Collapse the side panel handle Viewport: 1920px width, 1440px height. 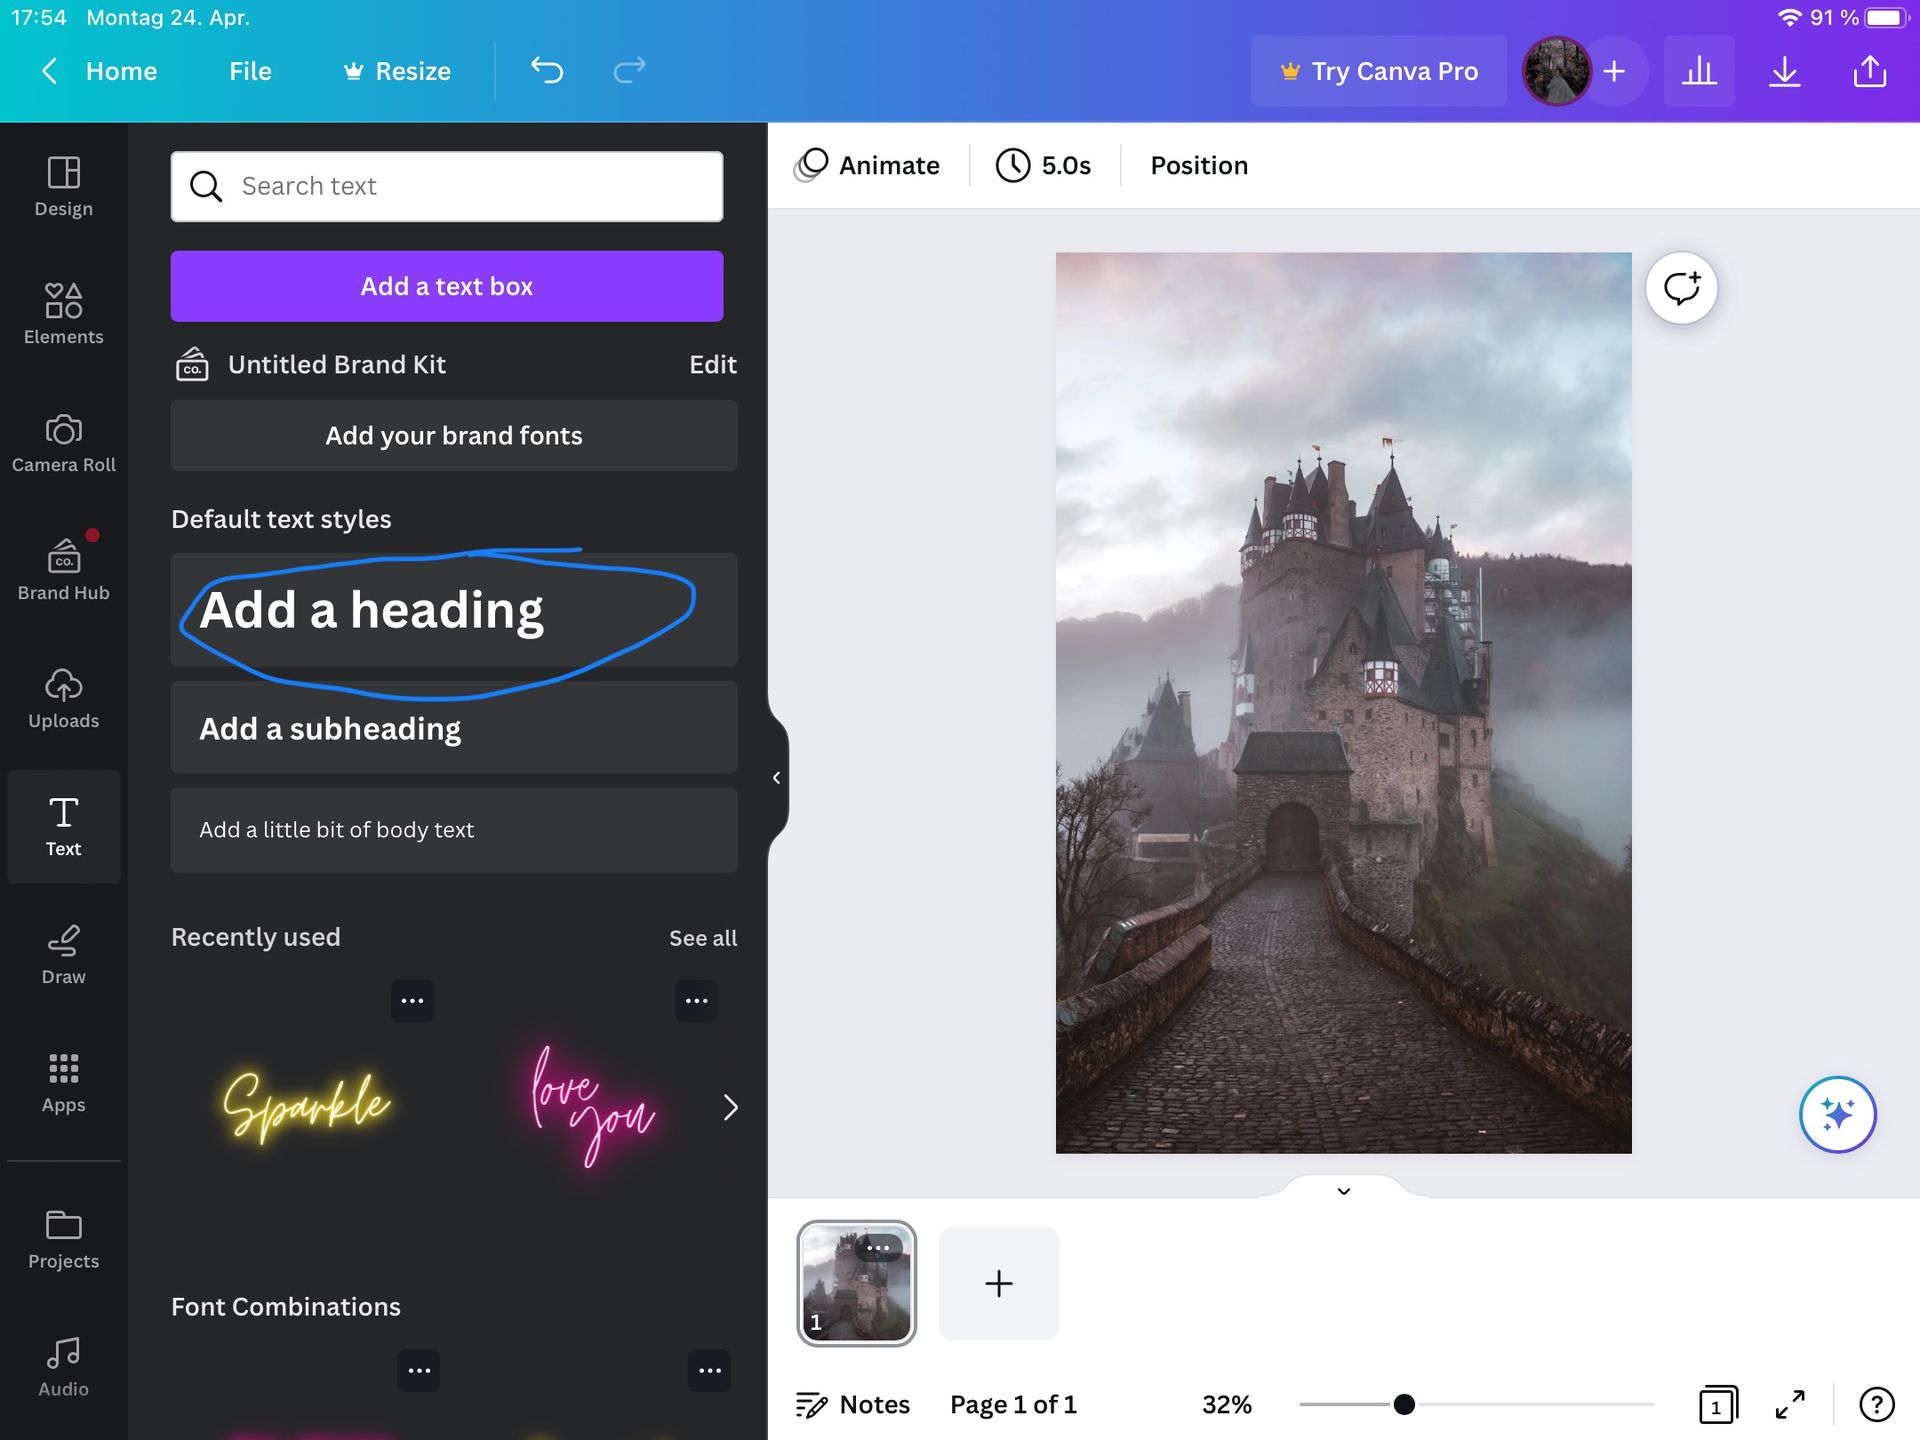777,777
